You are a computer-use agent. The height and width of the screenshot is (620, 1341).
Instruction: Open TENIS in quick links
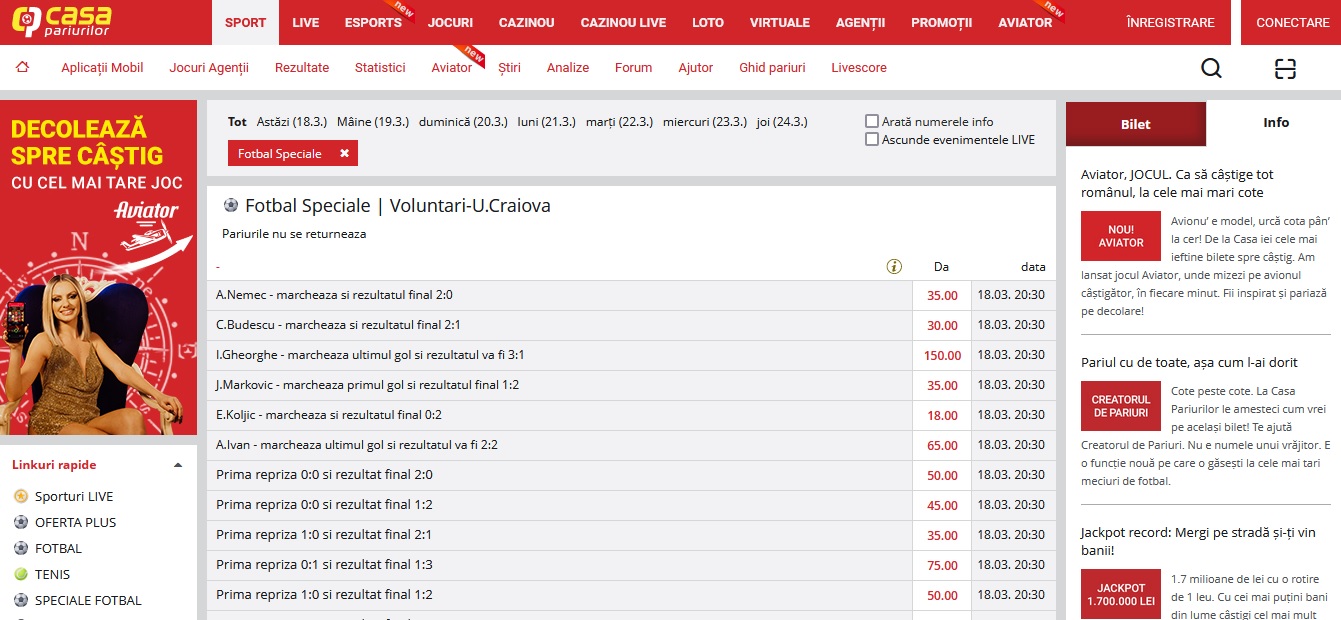click(52, 574)
